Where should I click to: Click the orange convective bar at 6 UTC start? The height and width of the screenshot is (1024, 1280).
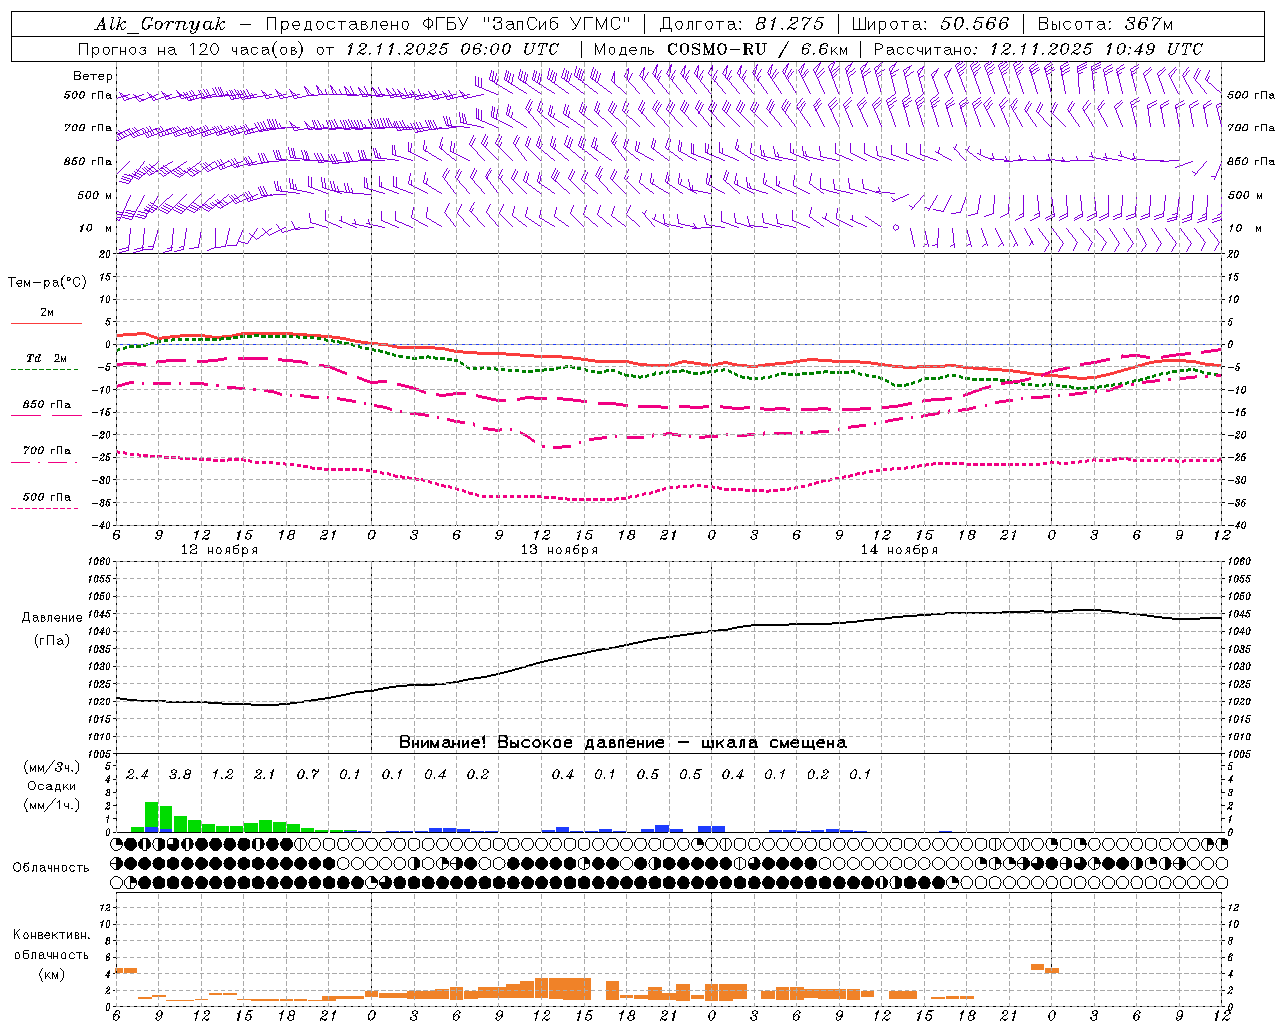coord(126,970)
